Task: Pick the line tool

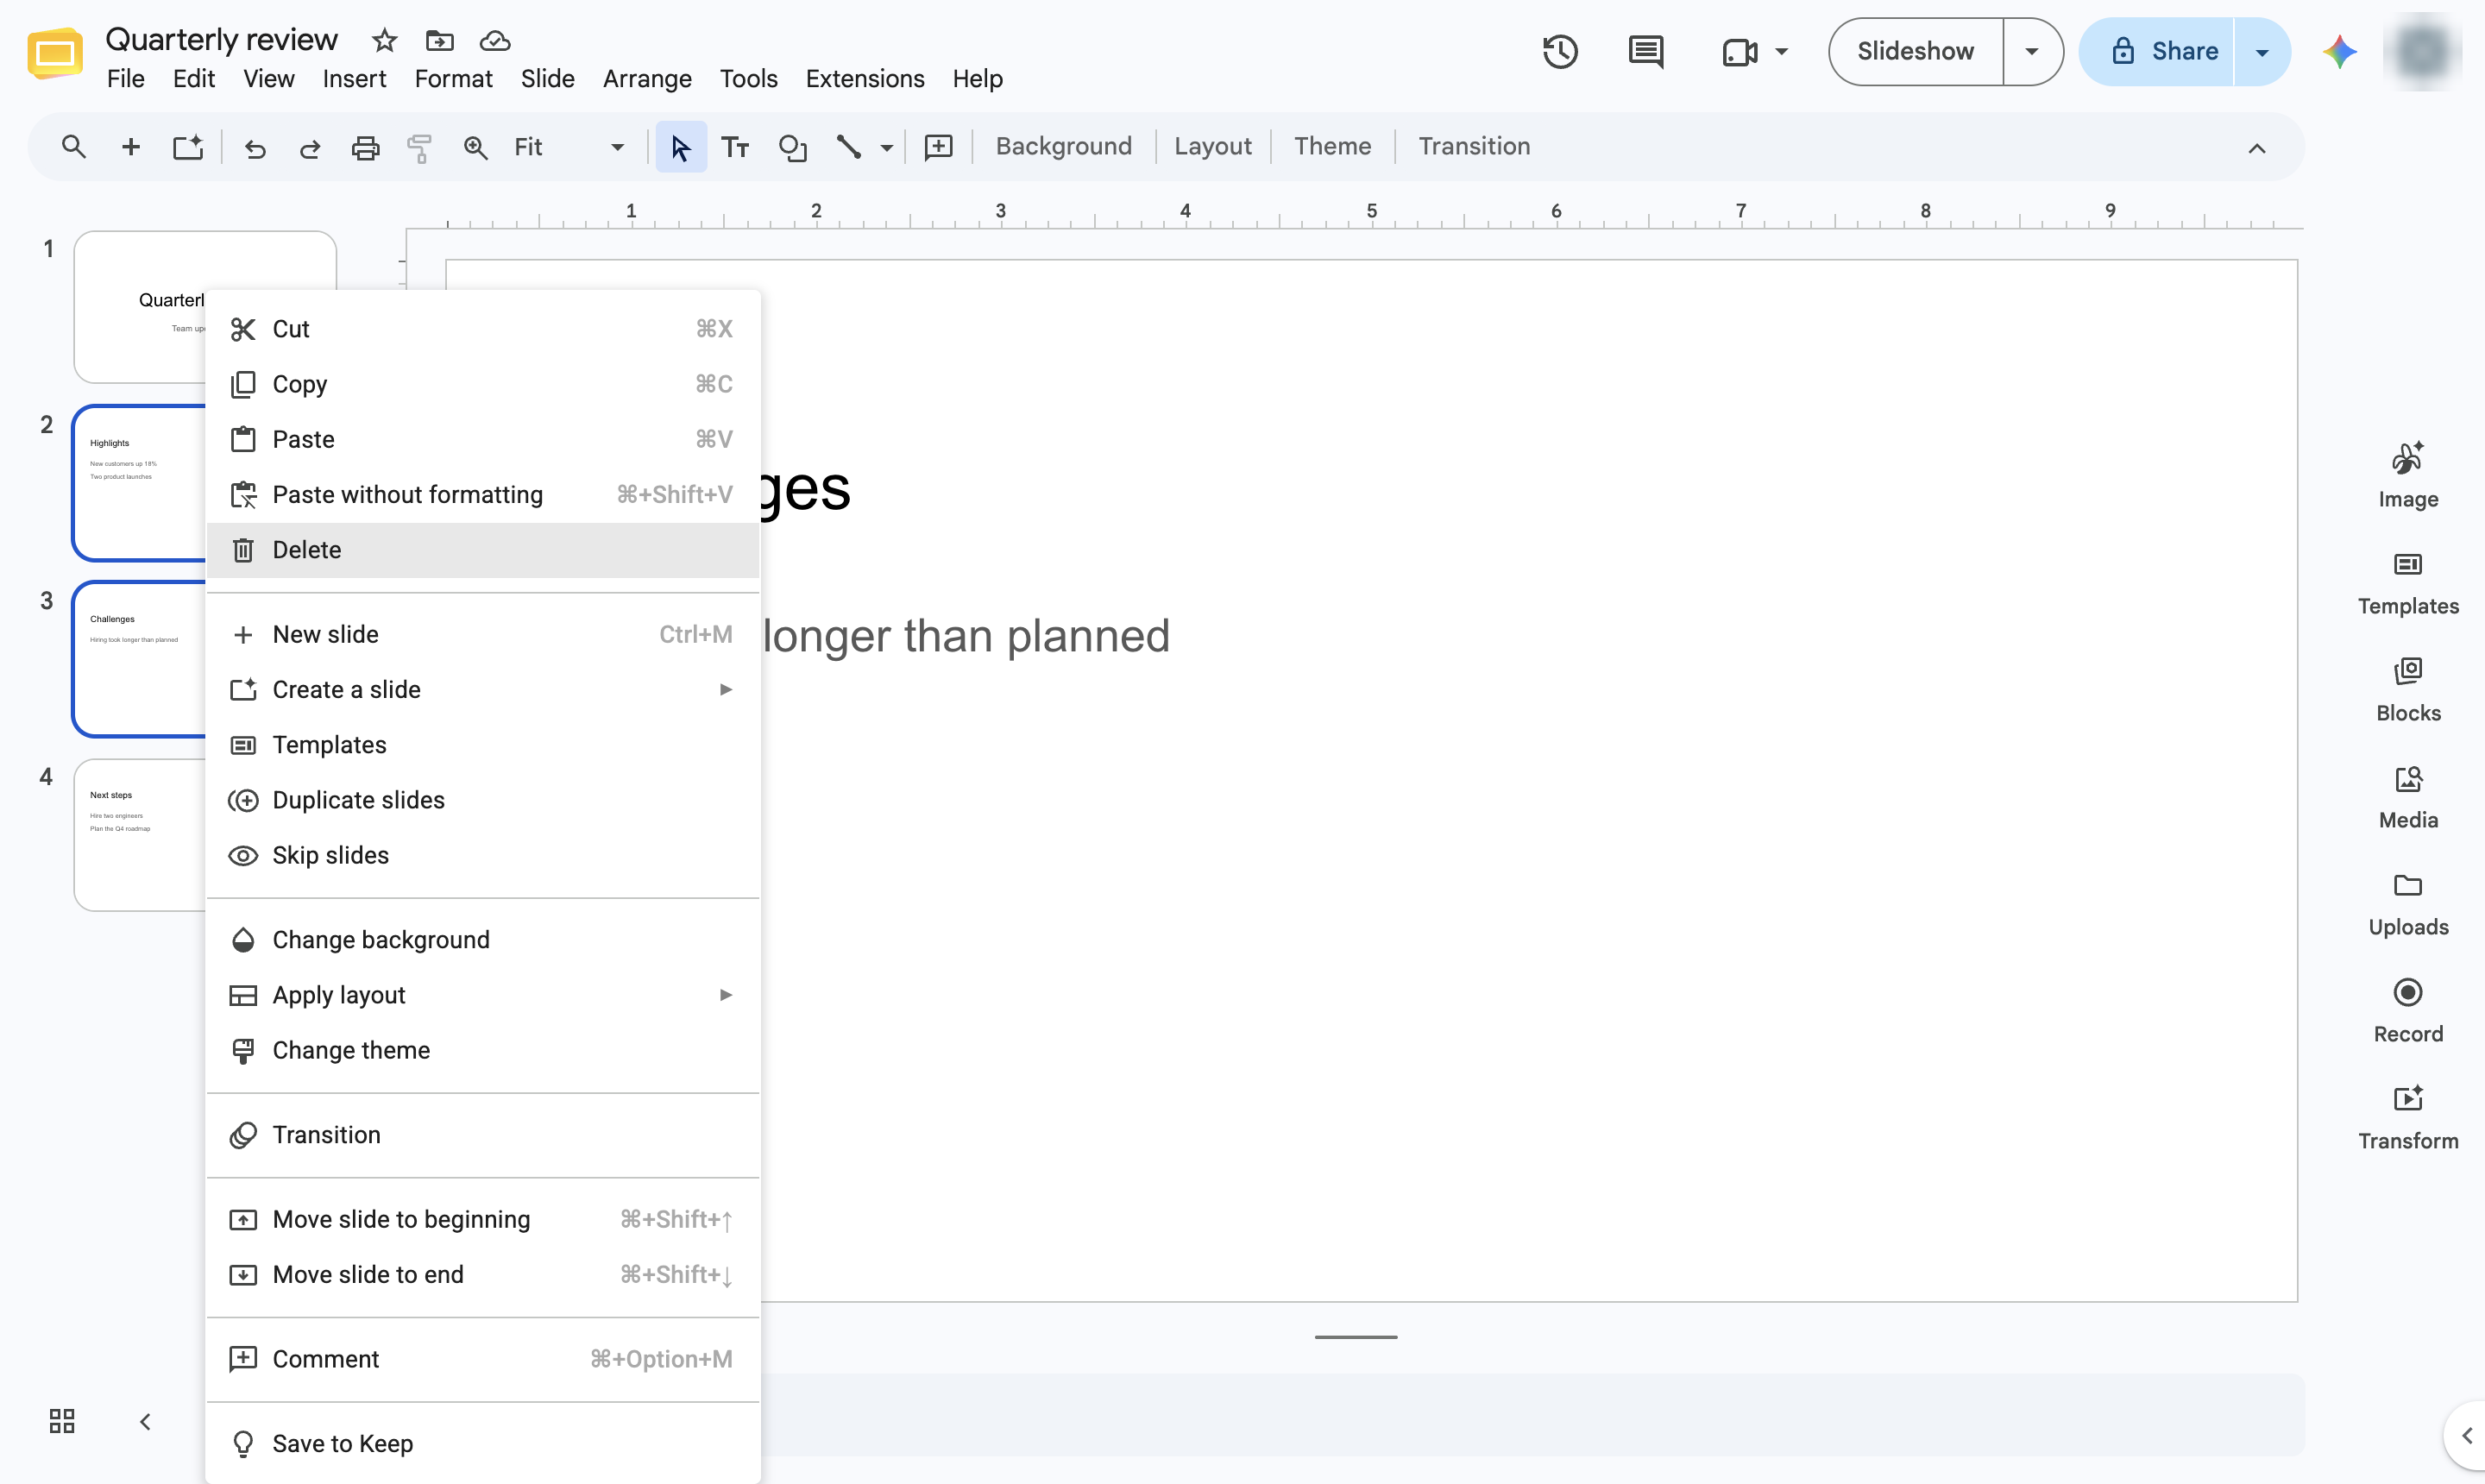Action: 848,147
